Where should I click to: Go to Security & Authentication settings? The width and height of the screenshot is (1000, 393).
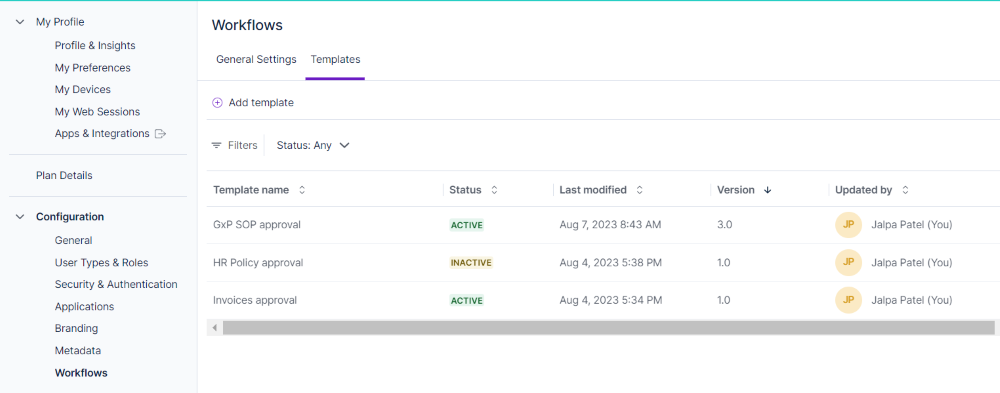[x=116, y=285]
